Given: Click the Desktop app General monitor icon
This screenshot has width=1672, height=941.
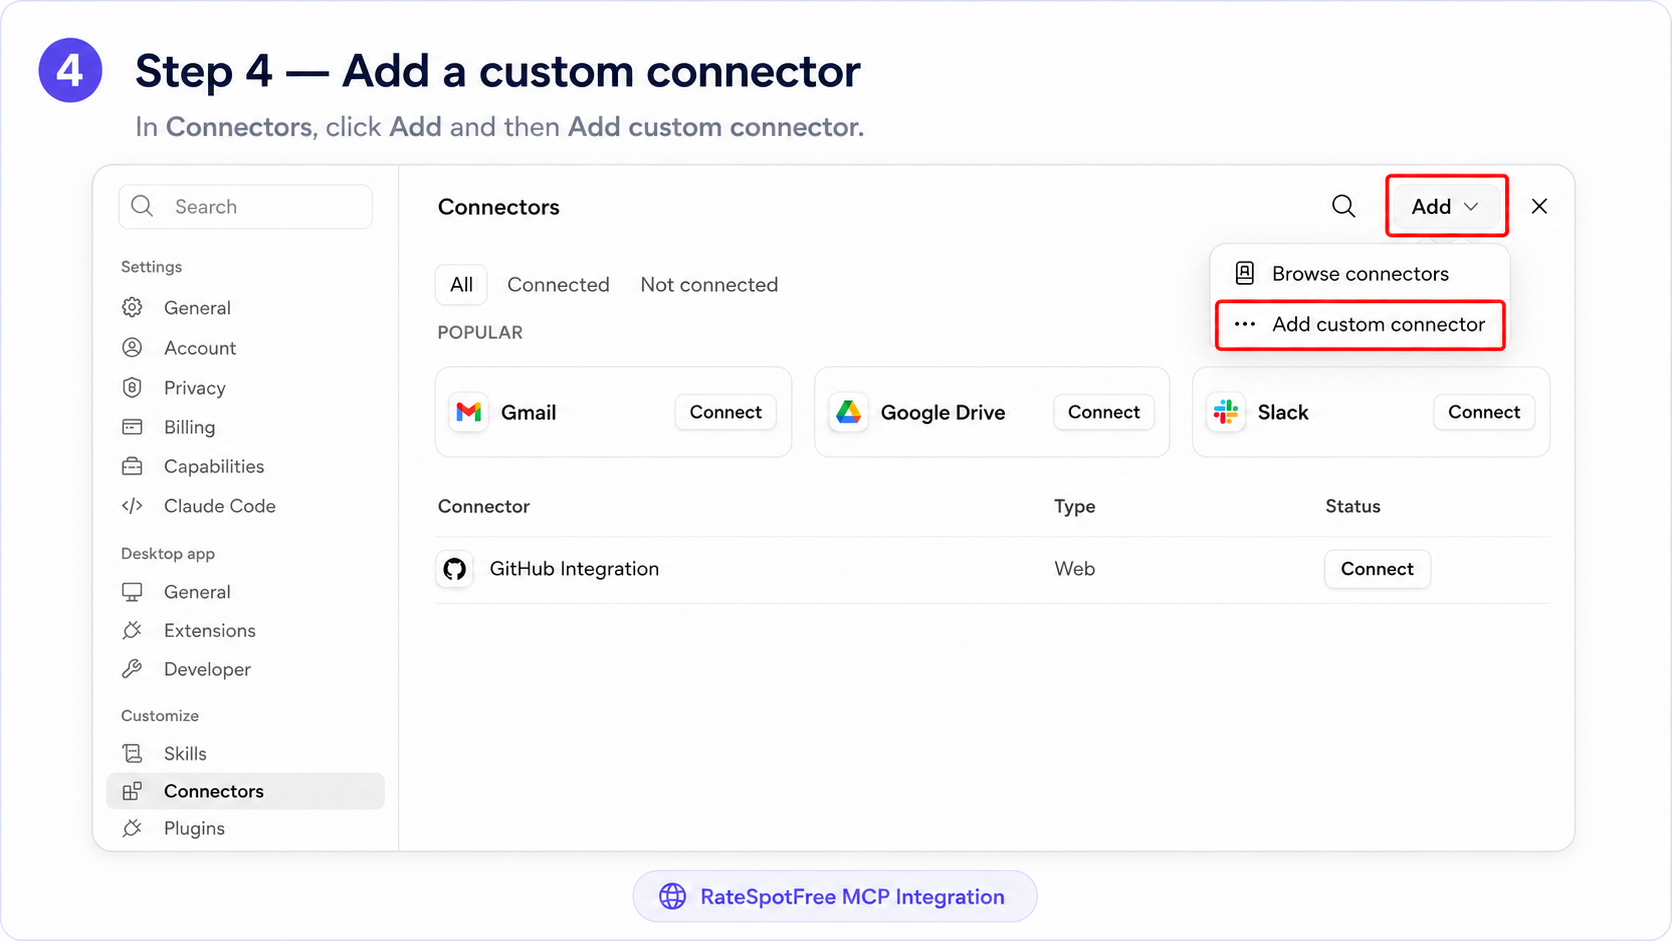Looking at the screenshot, I should pos(132,592).
